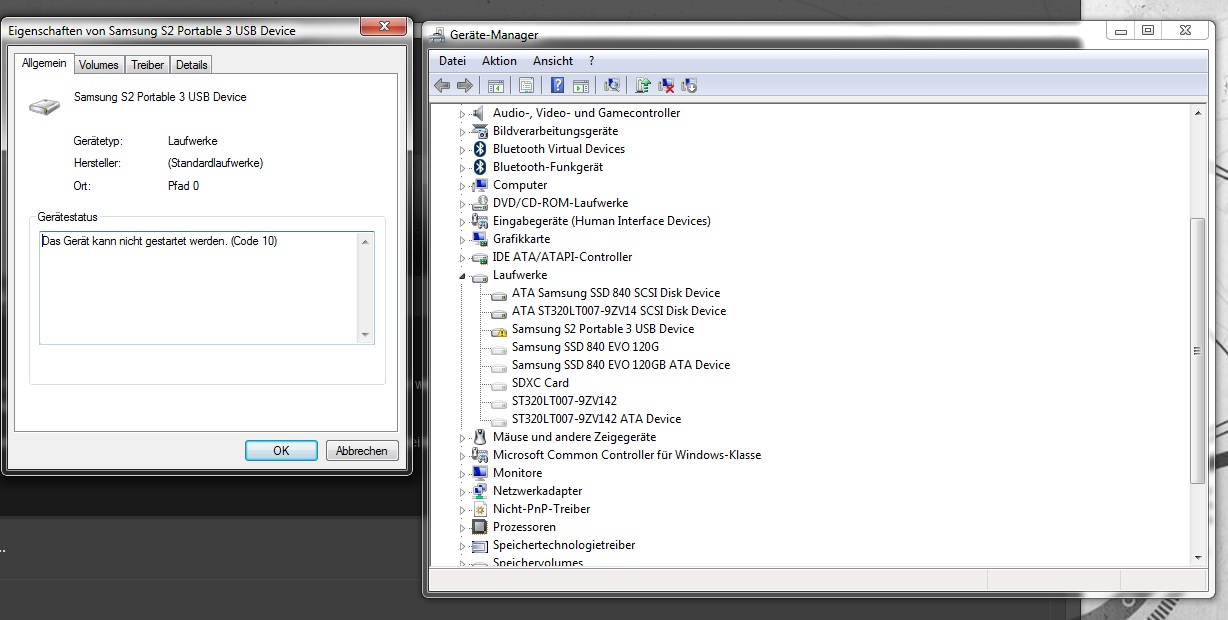Click the Abbrechen button

pyautogui.click(x=362, y=451)
